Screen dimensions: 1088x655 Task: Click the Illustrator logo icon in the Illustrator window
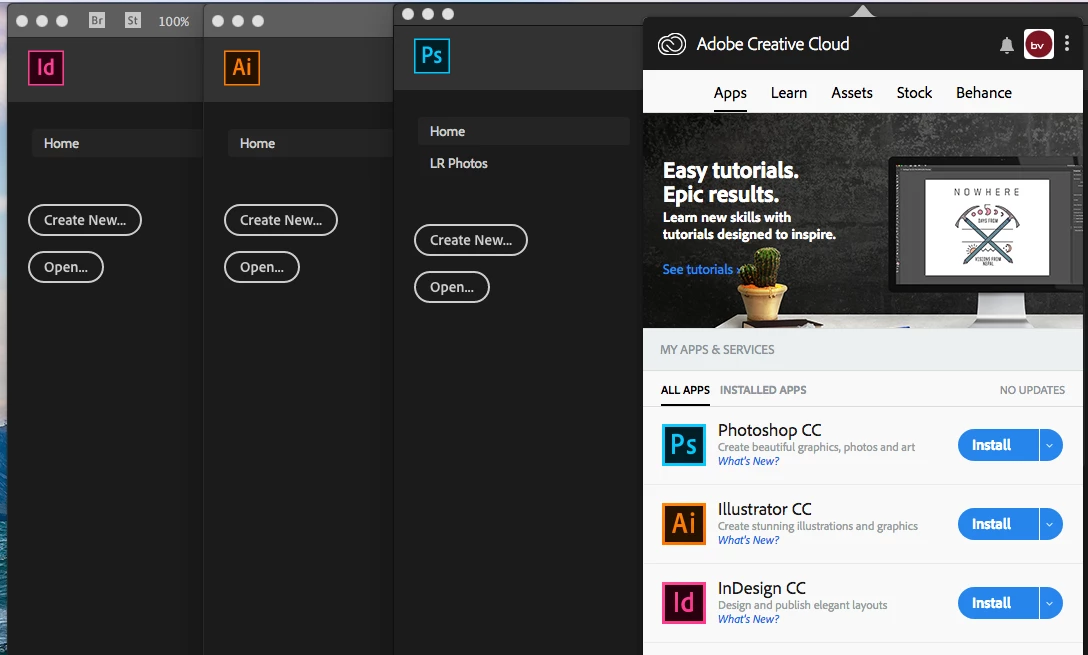(242, 67)
